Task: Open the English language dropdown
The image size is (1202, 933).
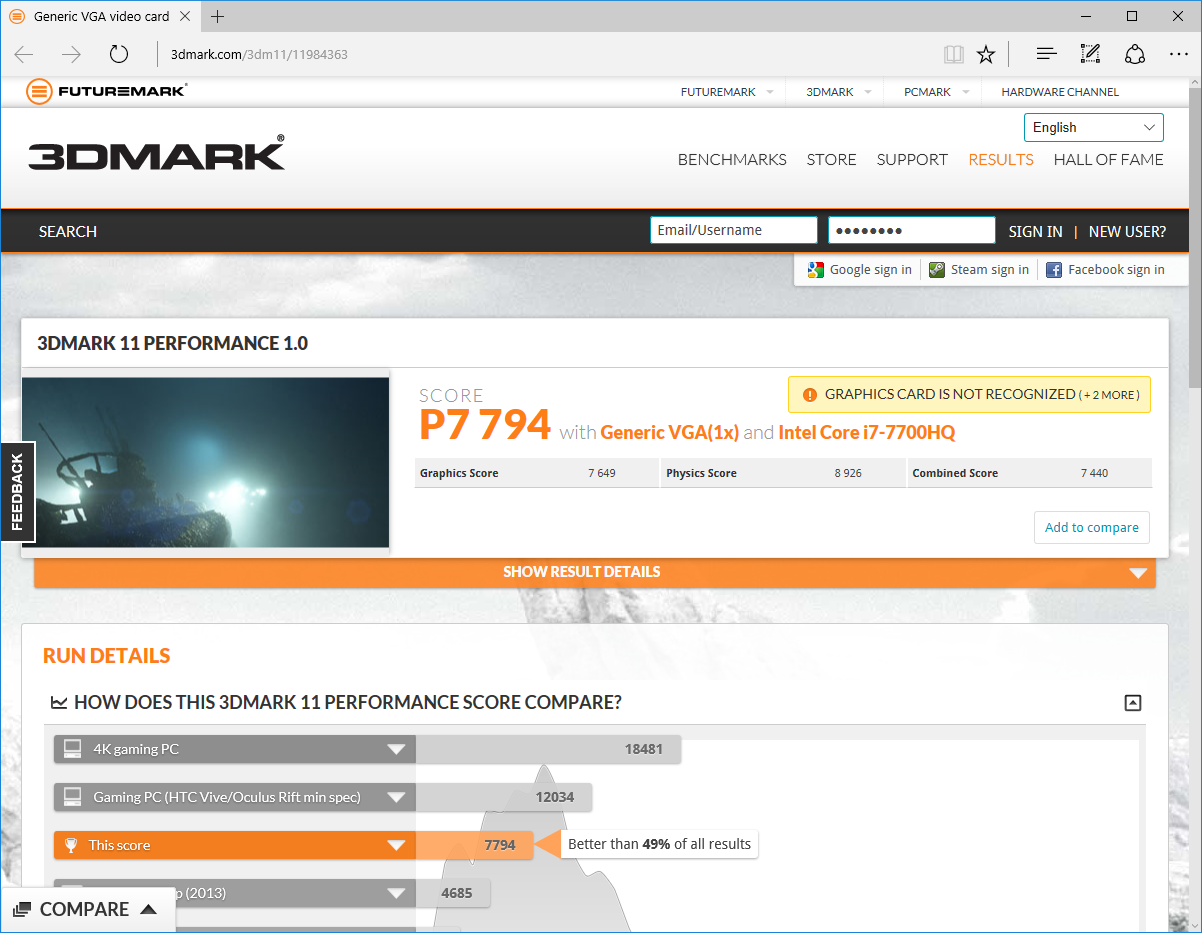Action: click(x=1094, y=127)
